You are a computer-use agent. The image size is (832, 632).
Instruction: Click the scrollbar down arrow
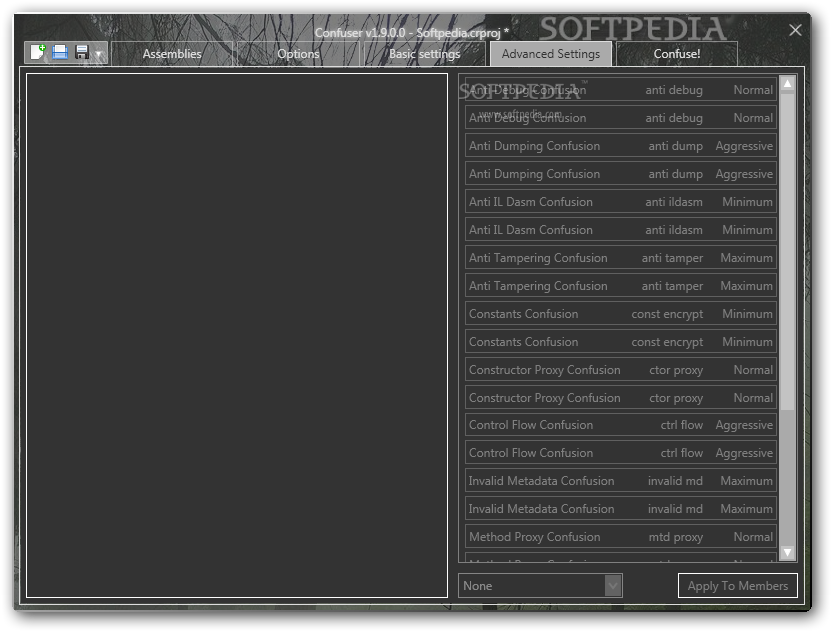click(x=787, y=552)
